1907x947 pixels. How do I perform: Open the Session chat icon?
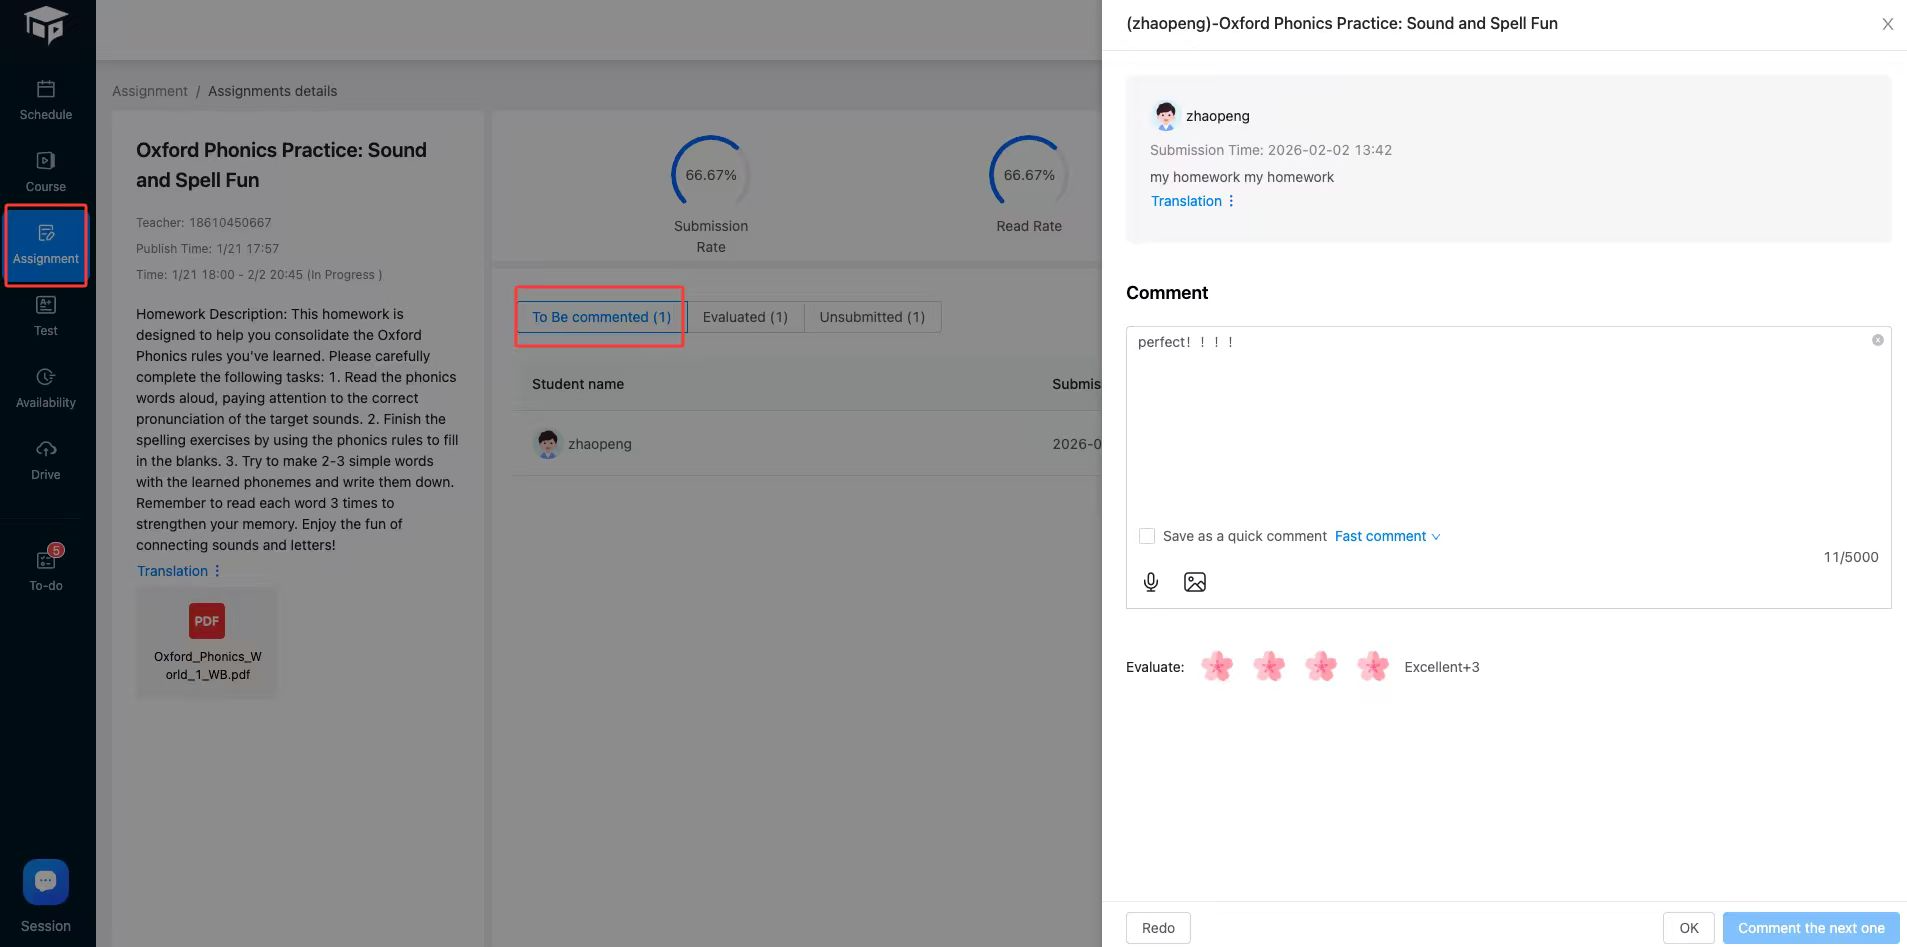coord(46,882)
